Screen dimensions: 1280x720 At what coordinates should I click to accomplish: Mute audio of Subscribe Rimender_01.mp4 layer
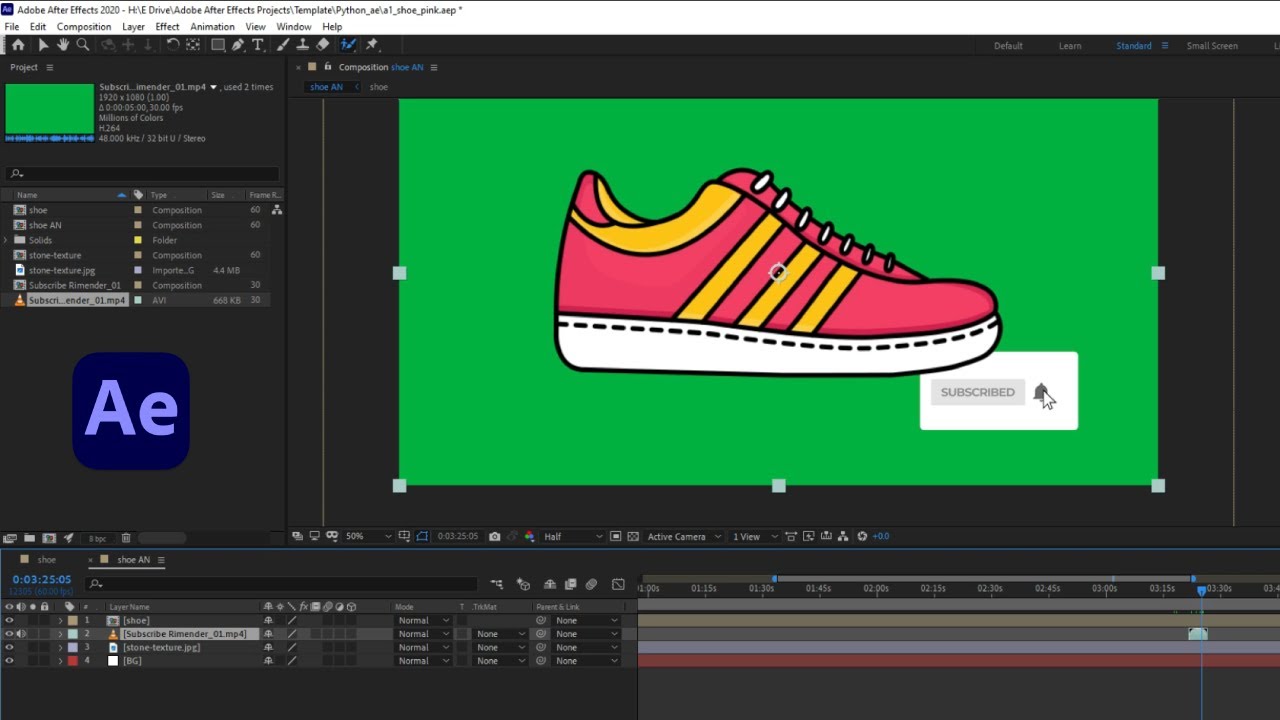coord(21,634)
